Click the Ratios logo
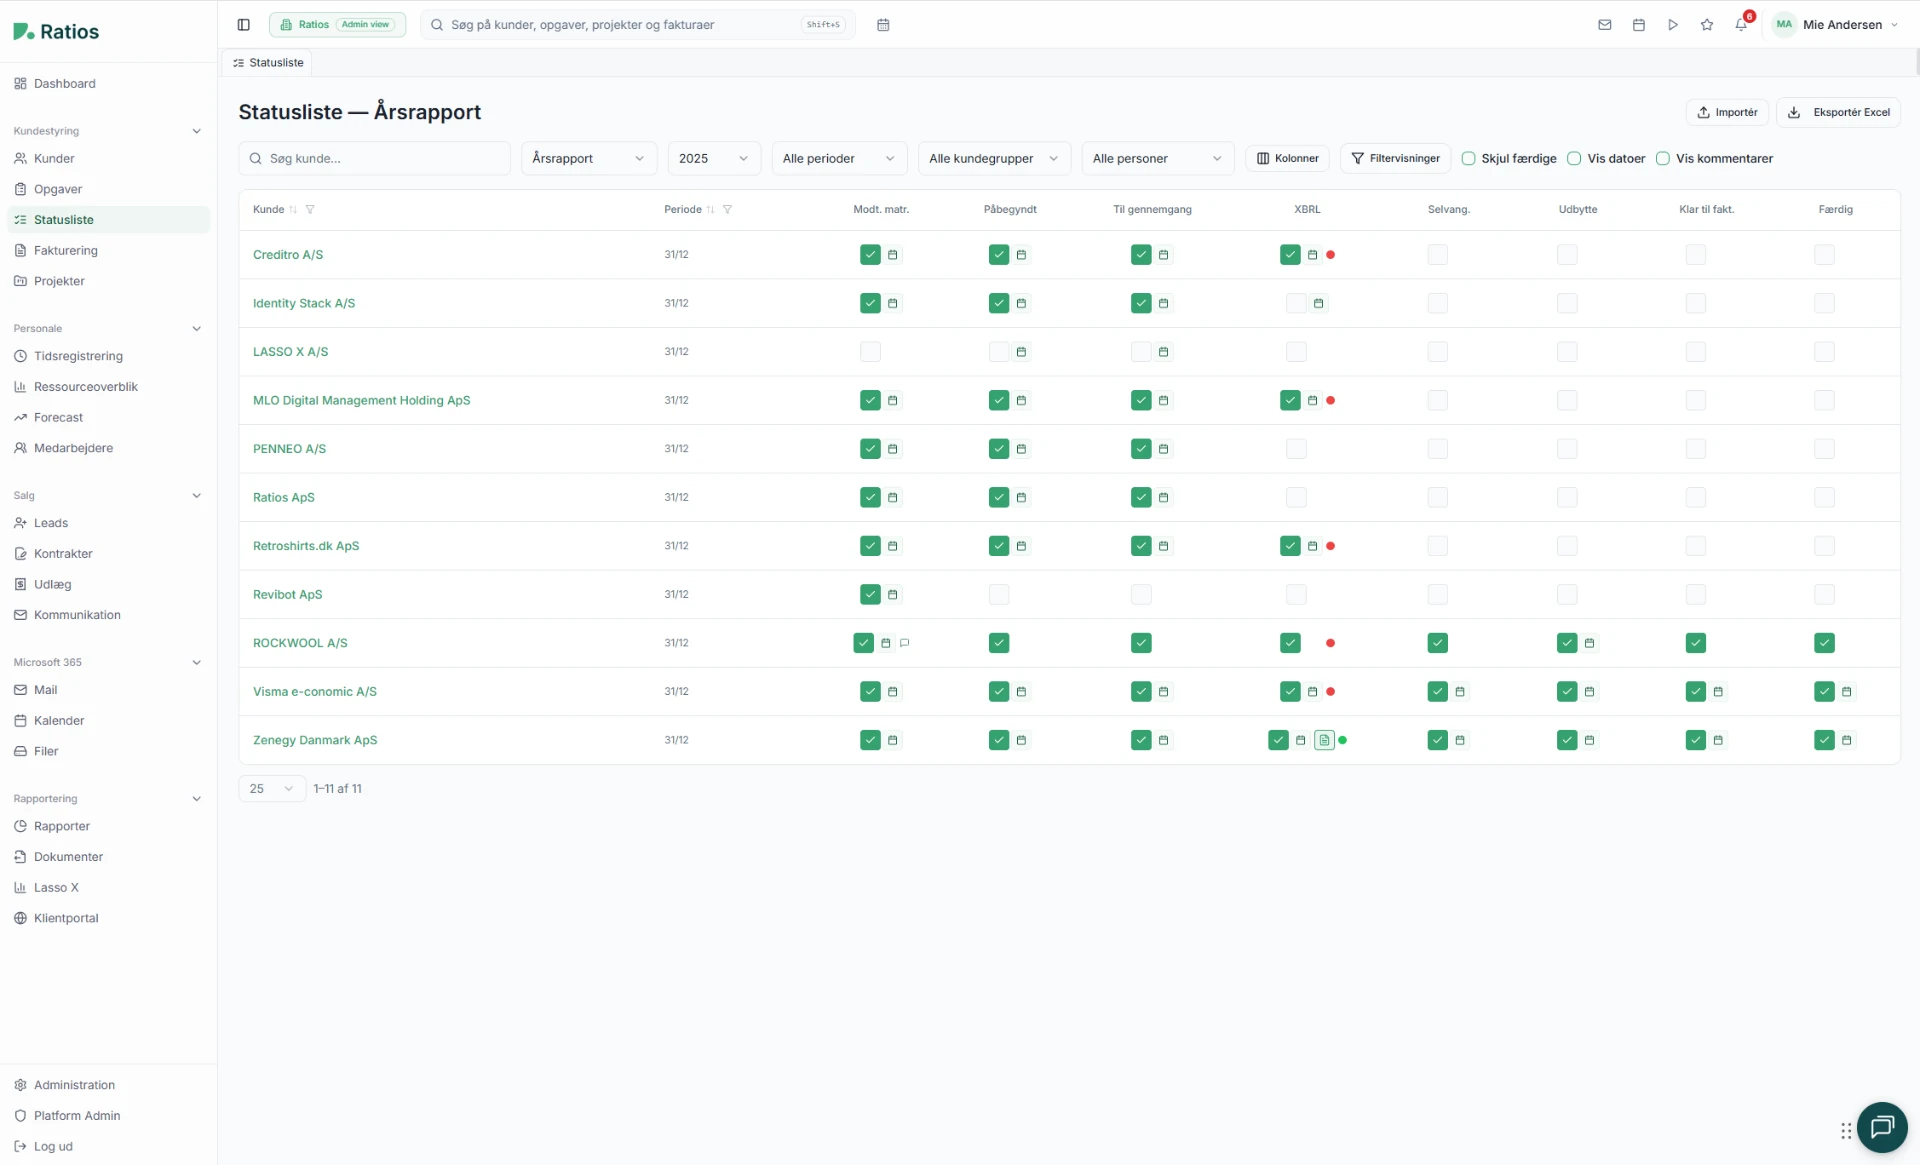 click(x=56, y=32)
